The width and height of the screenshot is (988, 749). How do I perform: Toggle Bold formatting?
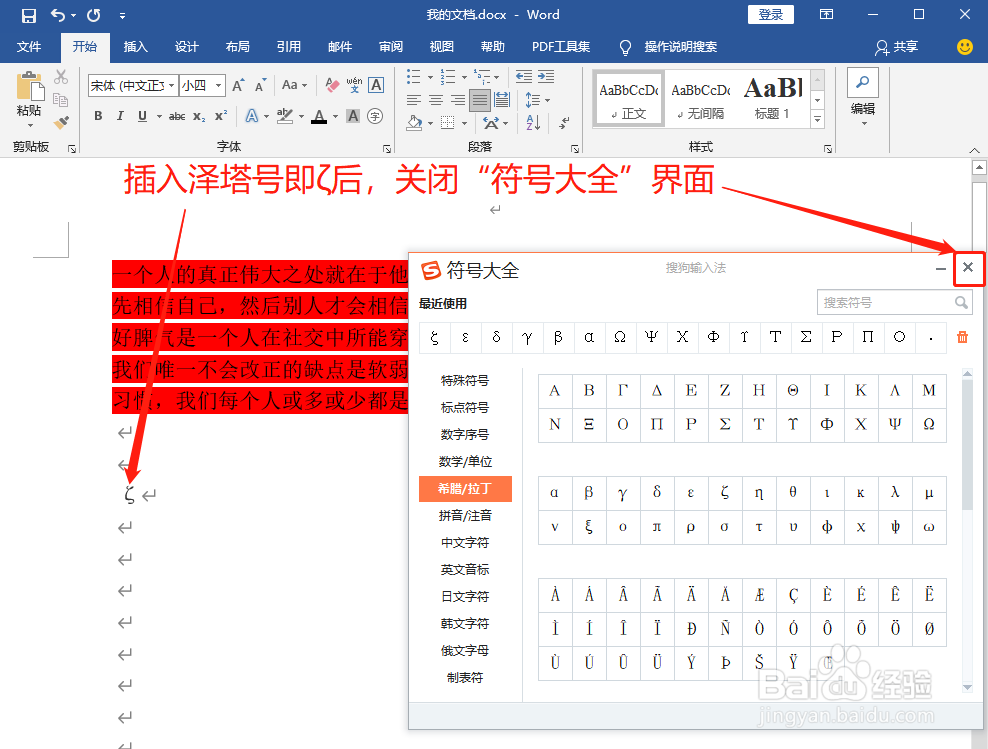98,116
